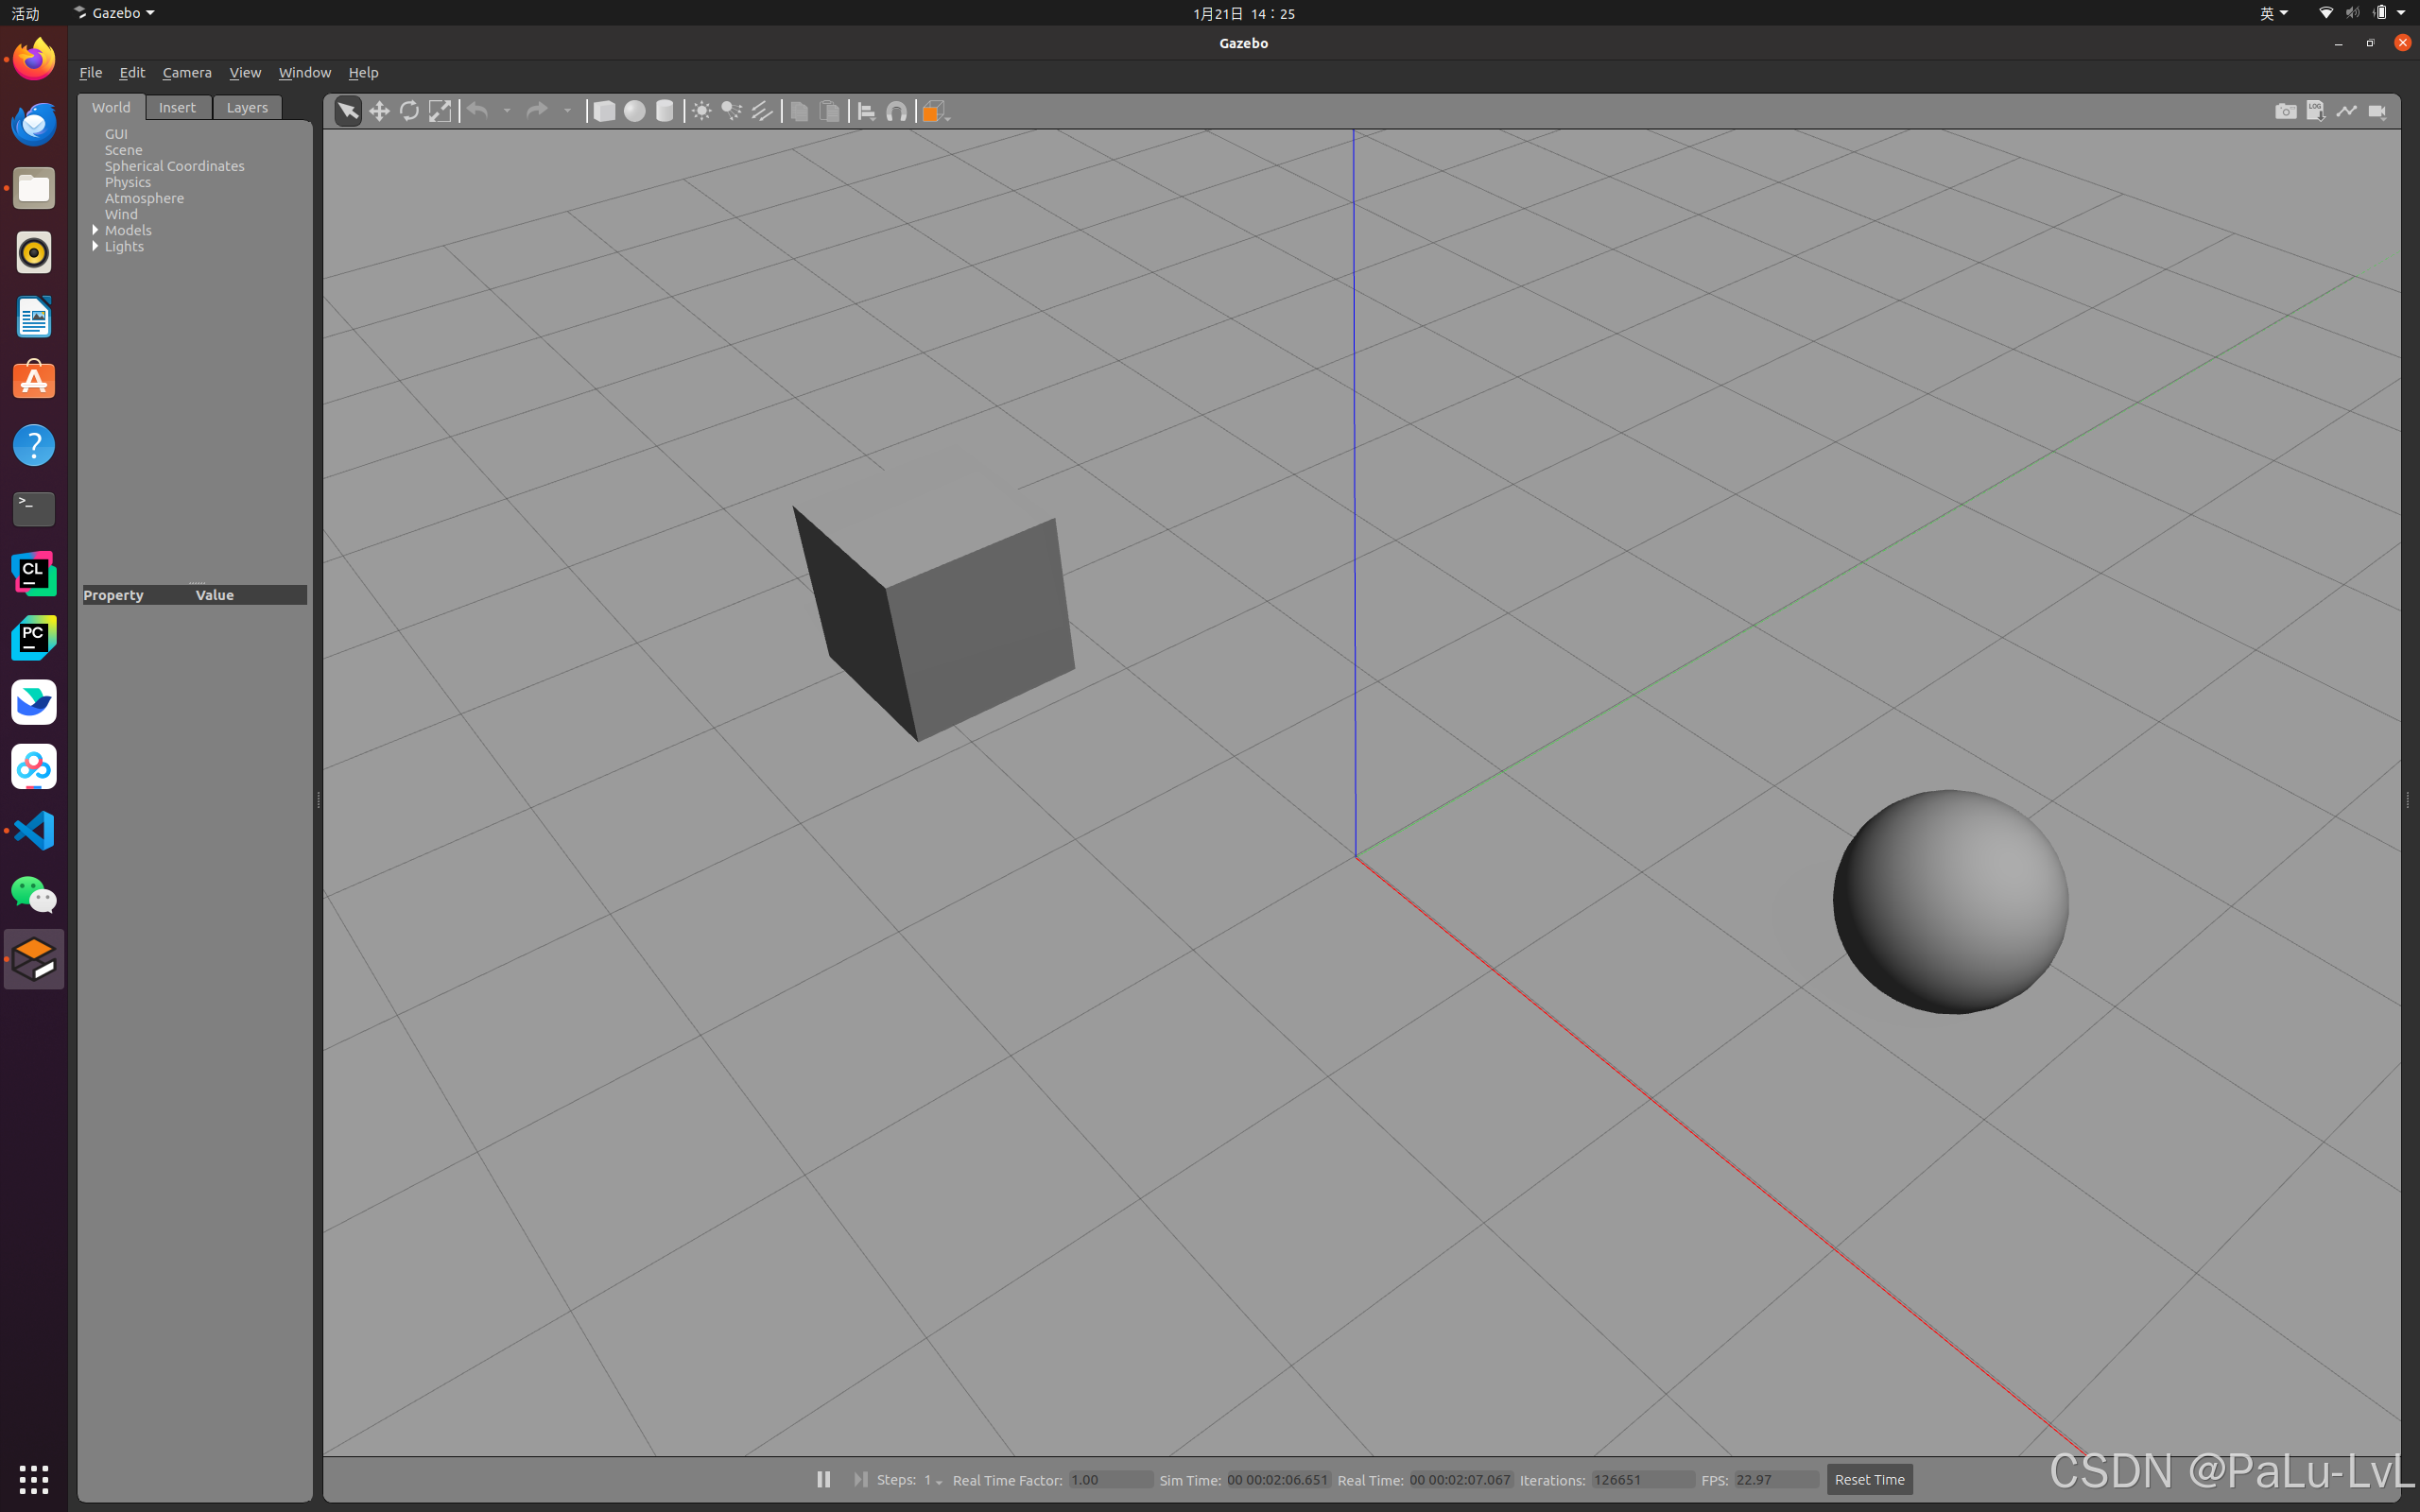Viewport: 2420px width, 1512px height.
Task: Insert a cylinder shape
Action: (665, 111)
